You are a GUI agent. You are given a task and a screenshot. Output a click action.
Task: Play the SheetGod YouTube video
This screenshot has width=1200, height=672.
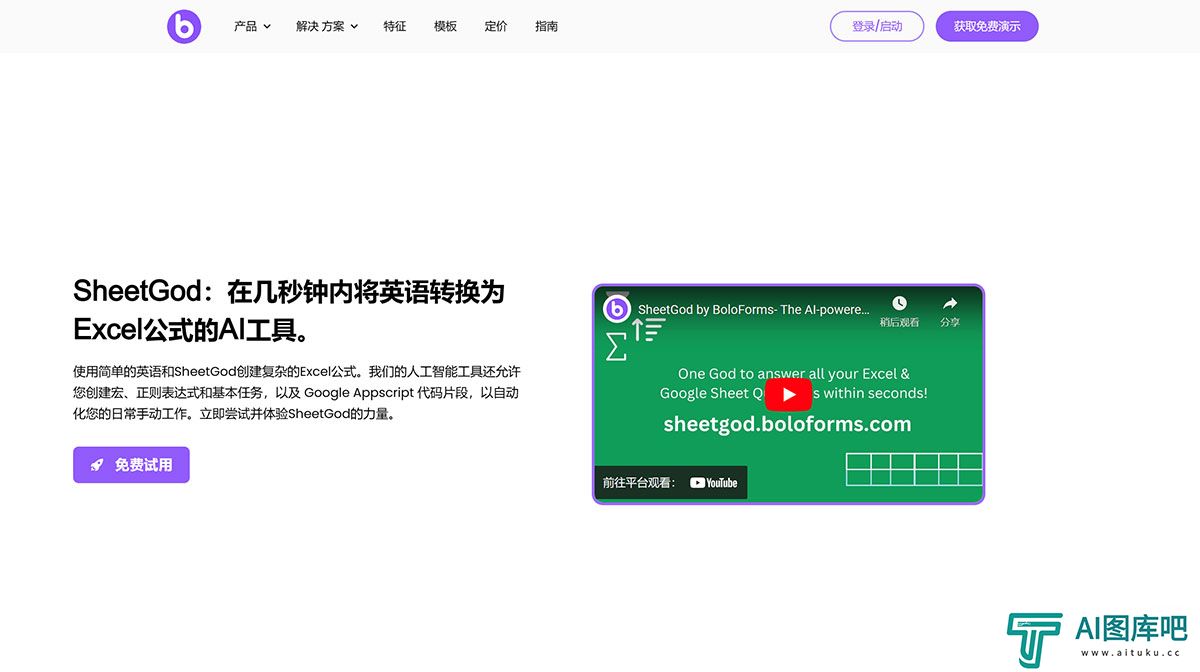(x=789, y=394)
